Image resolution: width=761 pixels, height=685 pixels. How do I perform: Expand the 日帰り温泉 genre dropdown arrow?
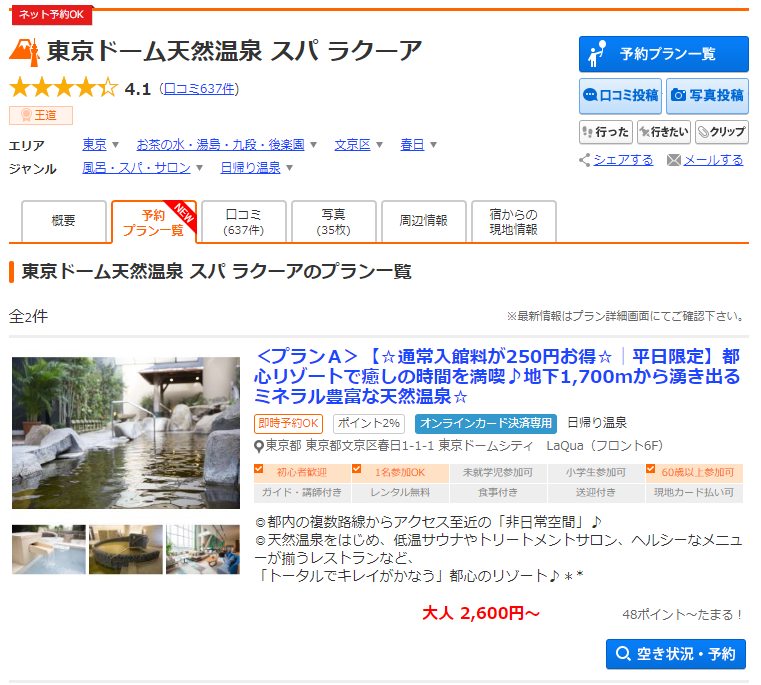[x=290, y=169]
